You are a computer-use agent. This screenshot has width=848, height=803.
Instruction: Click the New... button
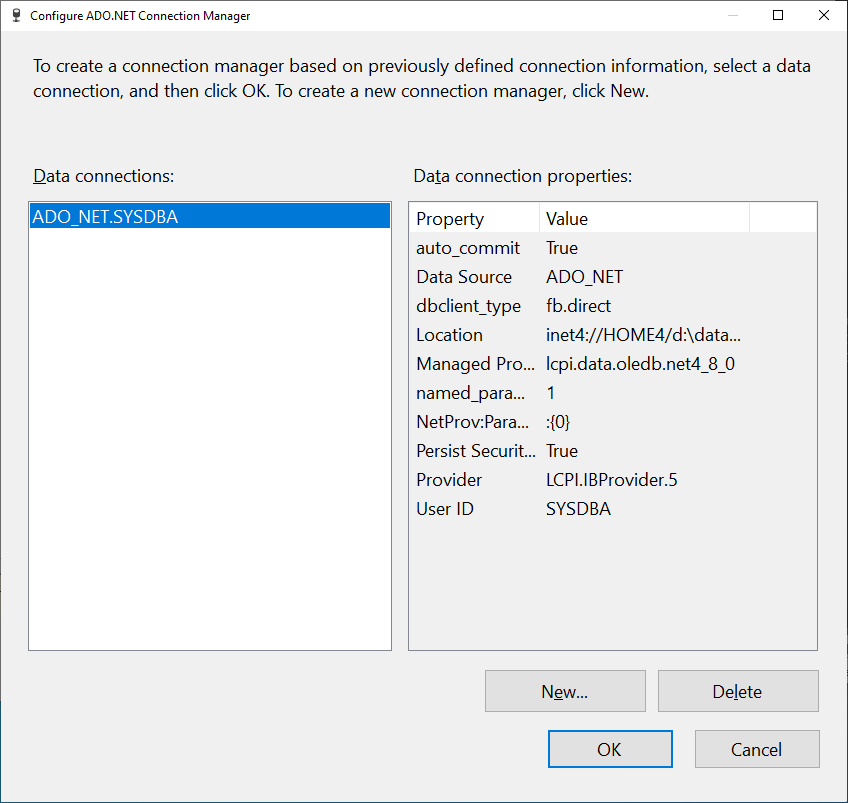click(x=565, y=691)
